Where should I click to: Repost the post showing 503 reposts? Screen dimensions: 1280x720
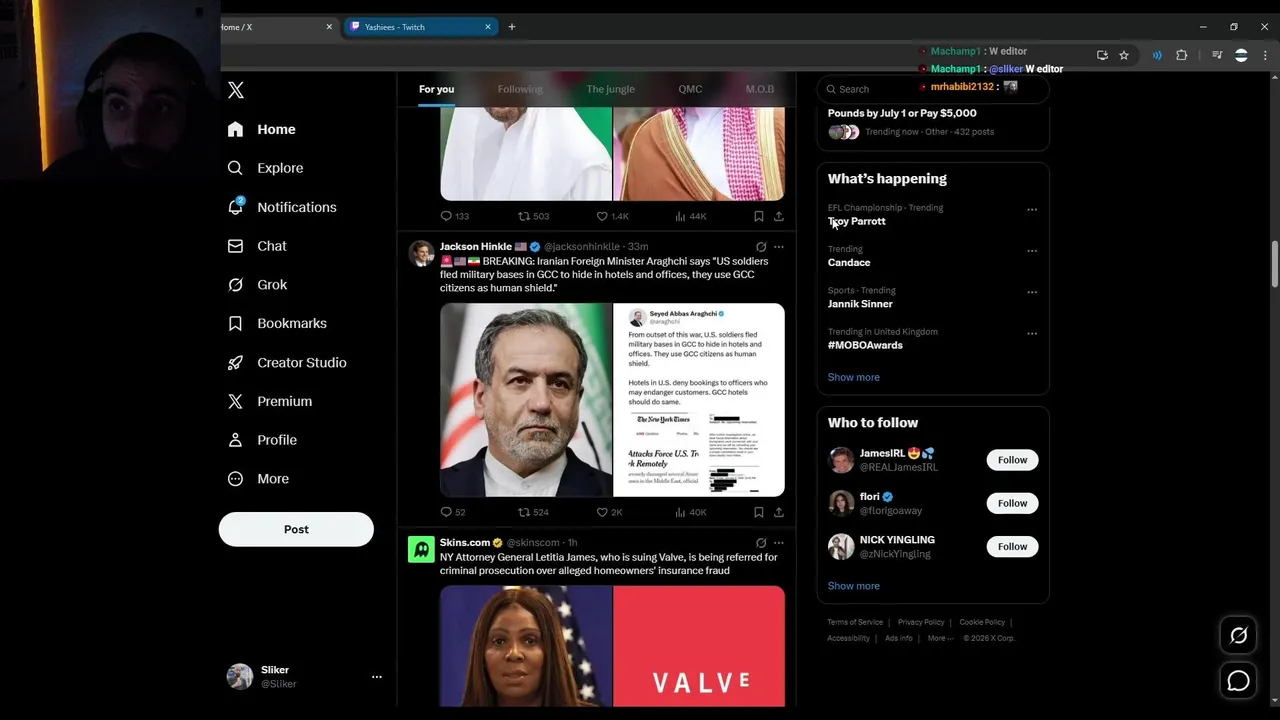tap(533, 216)
